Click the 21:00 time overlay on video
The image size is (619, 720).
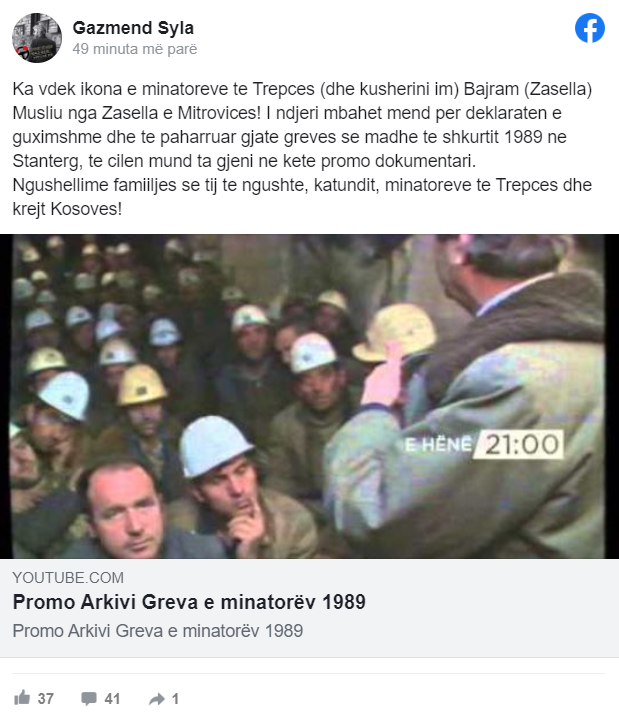521,444
